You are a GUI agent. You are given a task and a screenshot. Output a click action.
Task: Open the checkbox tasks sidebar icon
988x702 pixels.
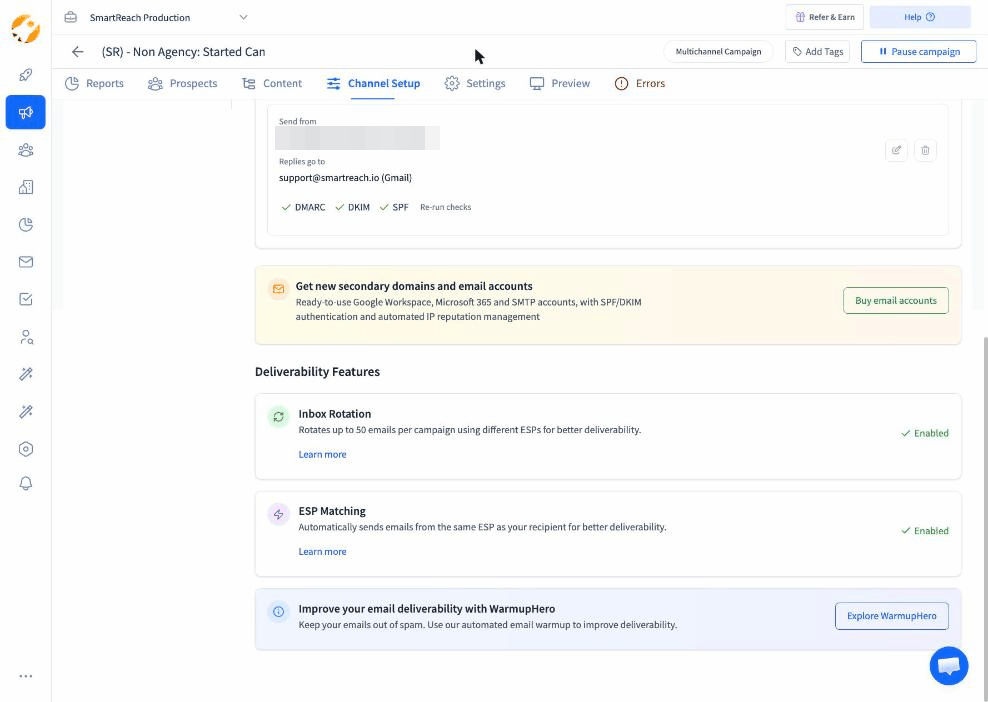pos(26,299)
